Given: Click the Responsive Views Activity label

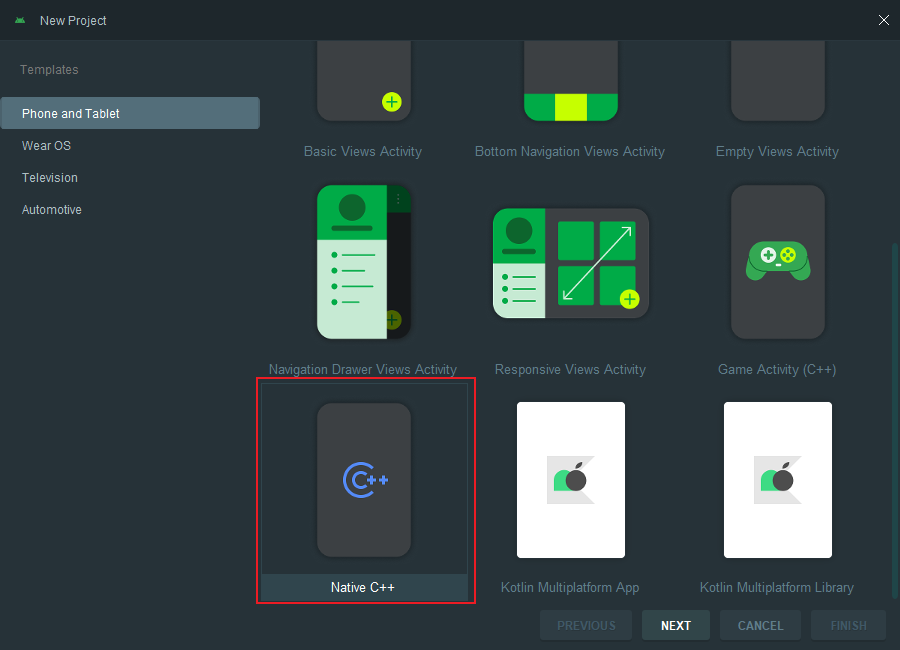Looking at the screenshot, I should (x=570, y=369).
